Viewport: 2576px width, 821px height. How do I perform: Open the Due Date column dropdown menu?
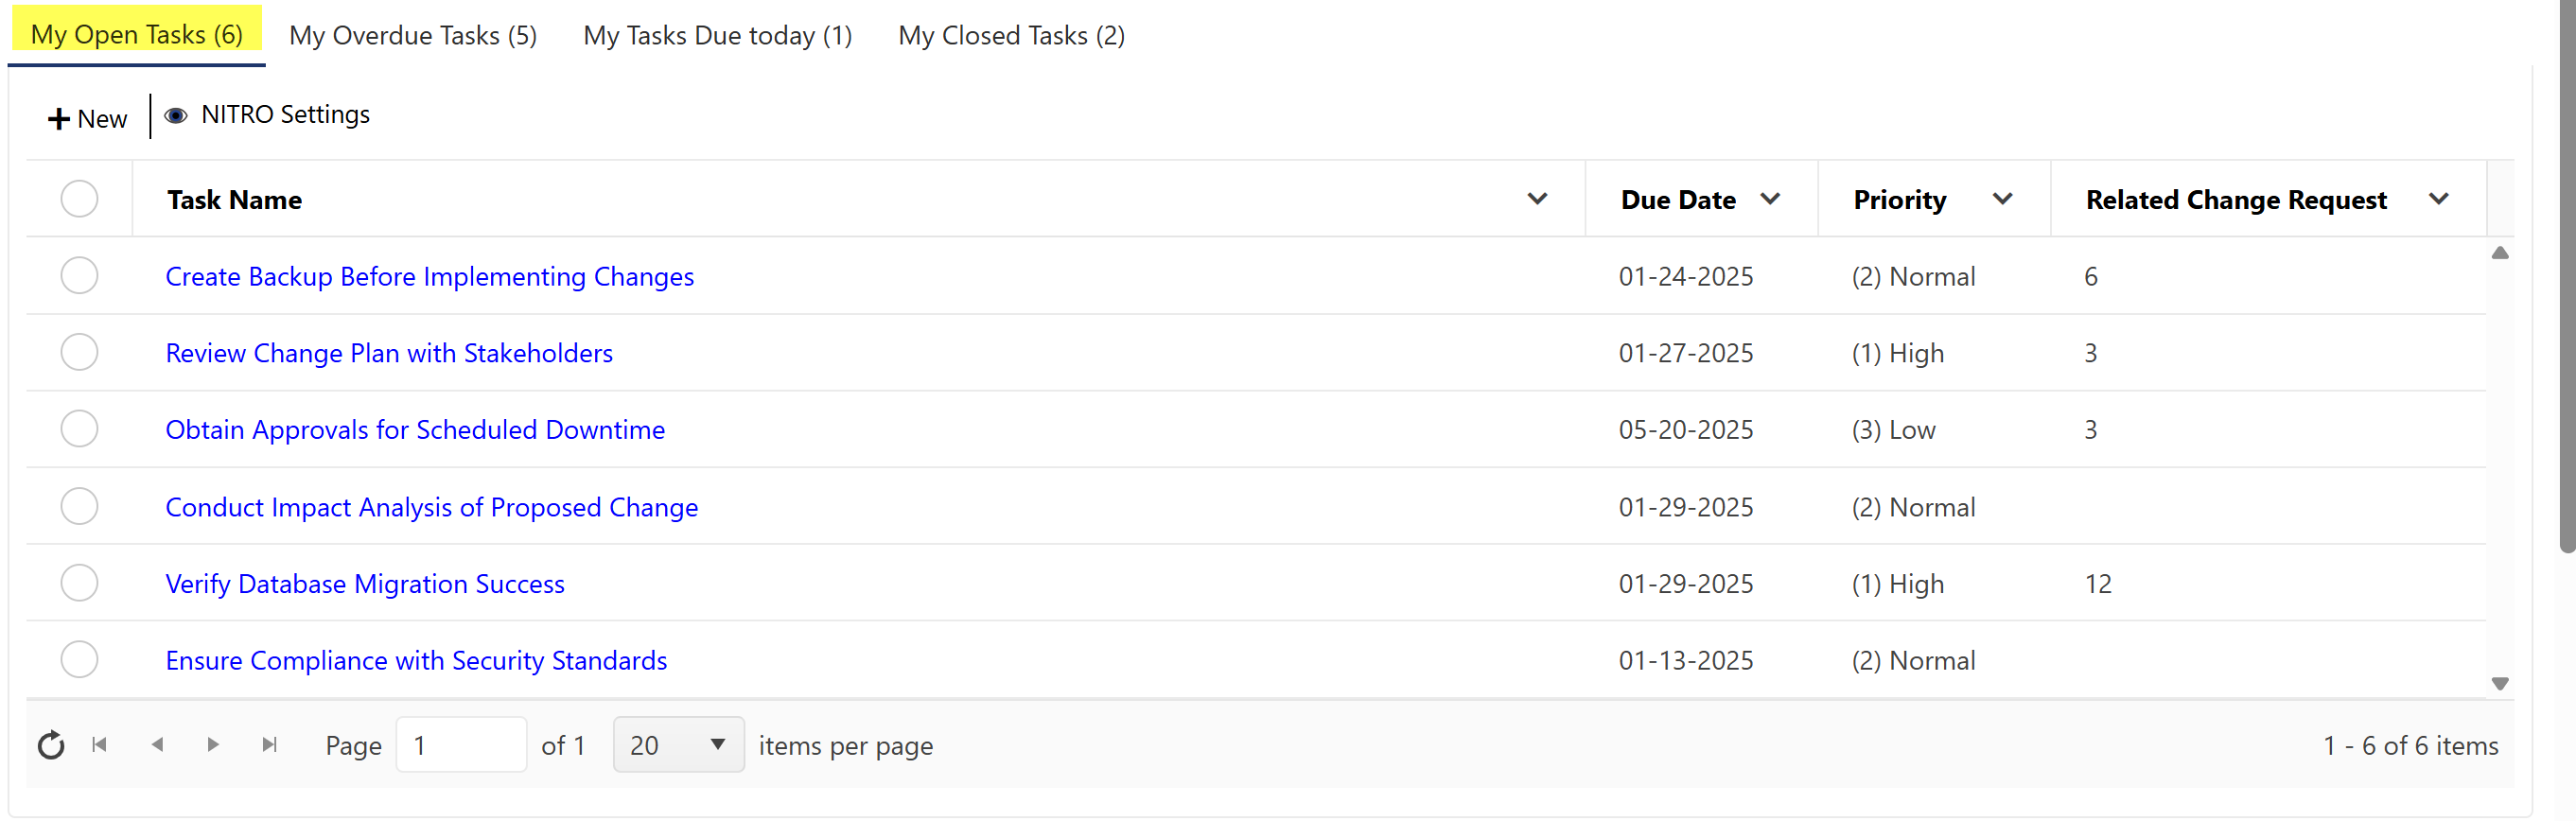coord(1770,199)
